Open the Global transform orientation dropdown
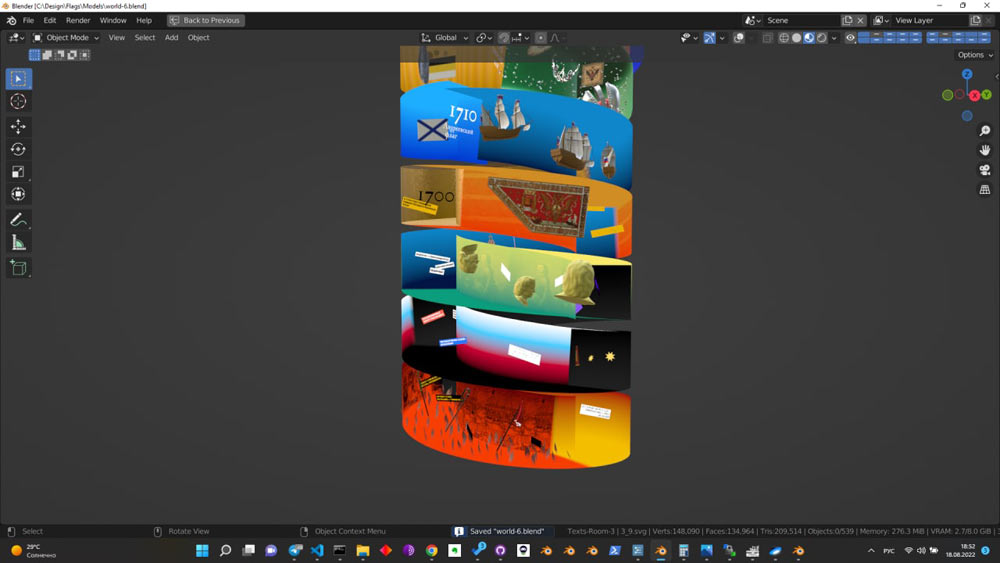 coord(445,38)
